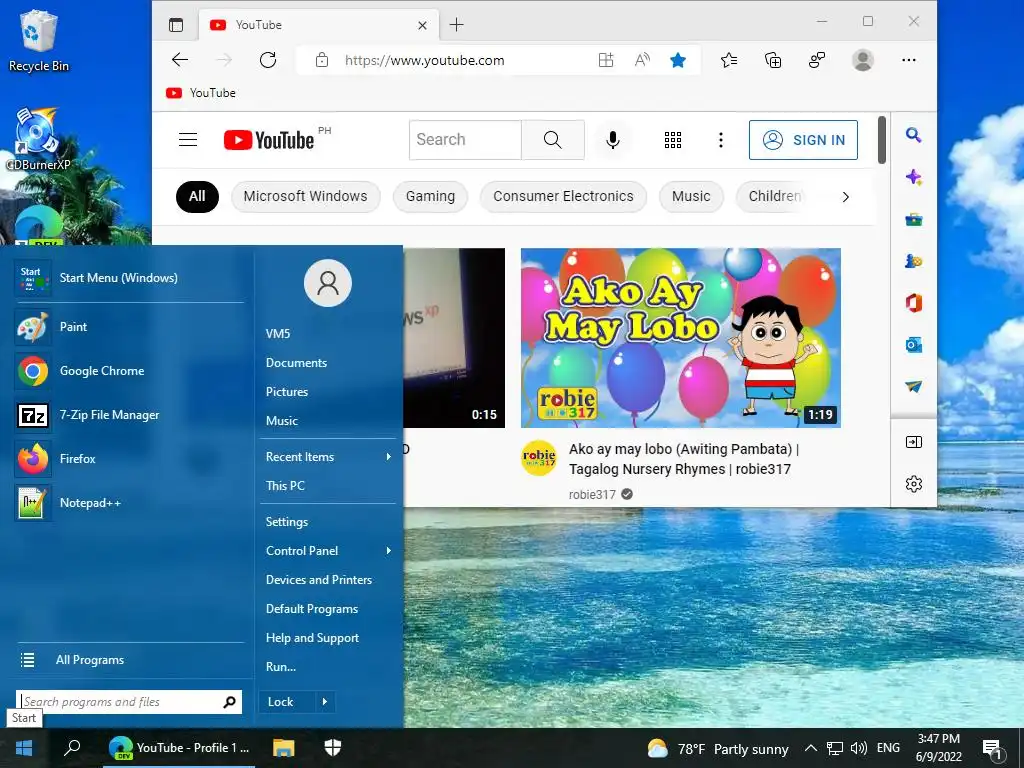1024x768 pixels.
Task: Open Edge Favorites list icon
Action: pyautogui.click(x=729, y=60)
